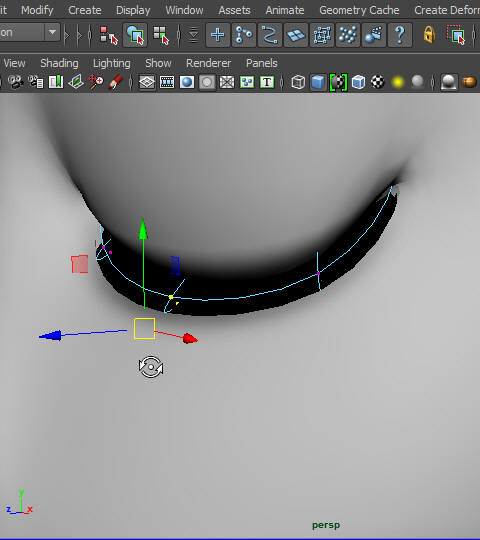480x540 pixels.
Task: Click the camera bookmarks icon
Action: point(56,82)
